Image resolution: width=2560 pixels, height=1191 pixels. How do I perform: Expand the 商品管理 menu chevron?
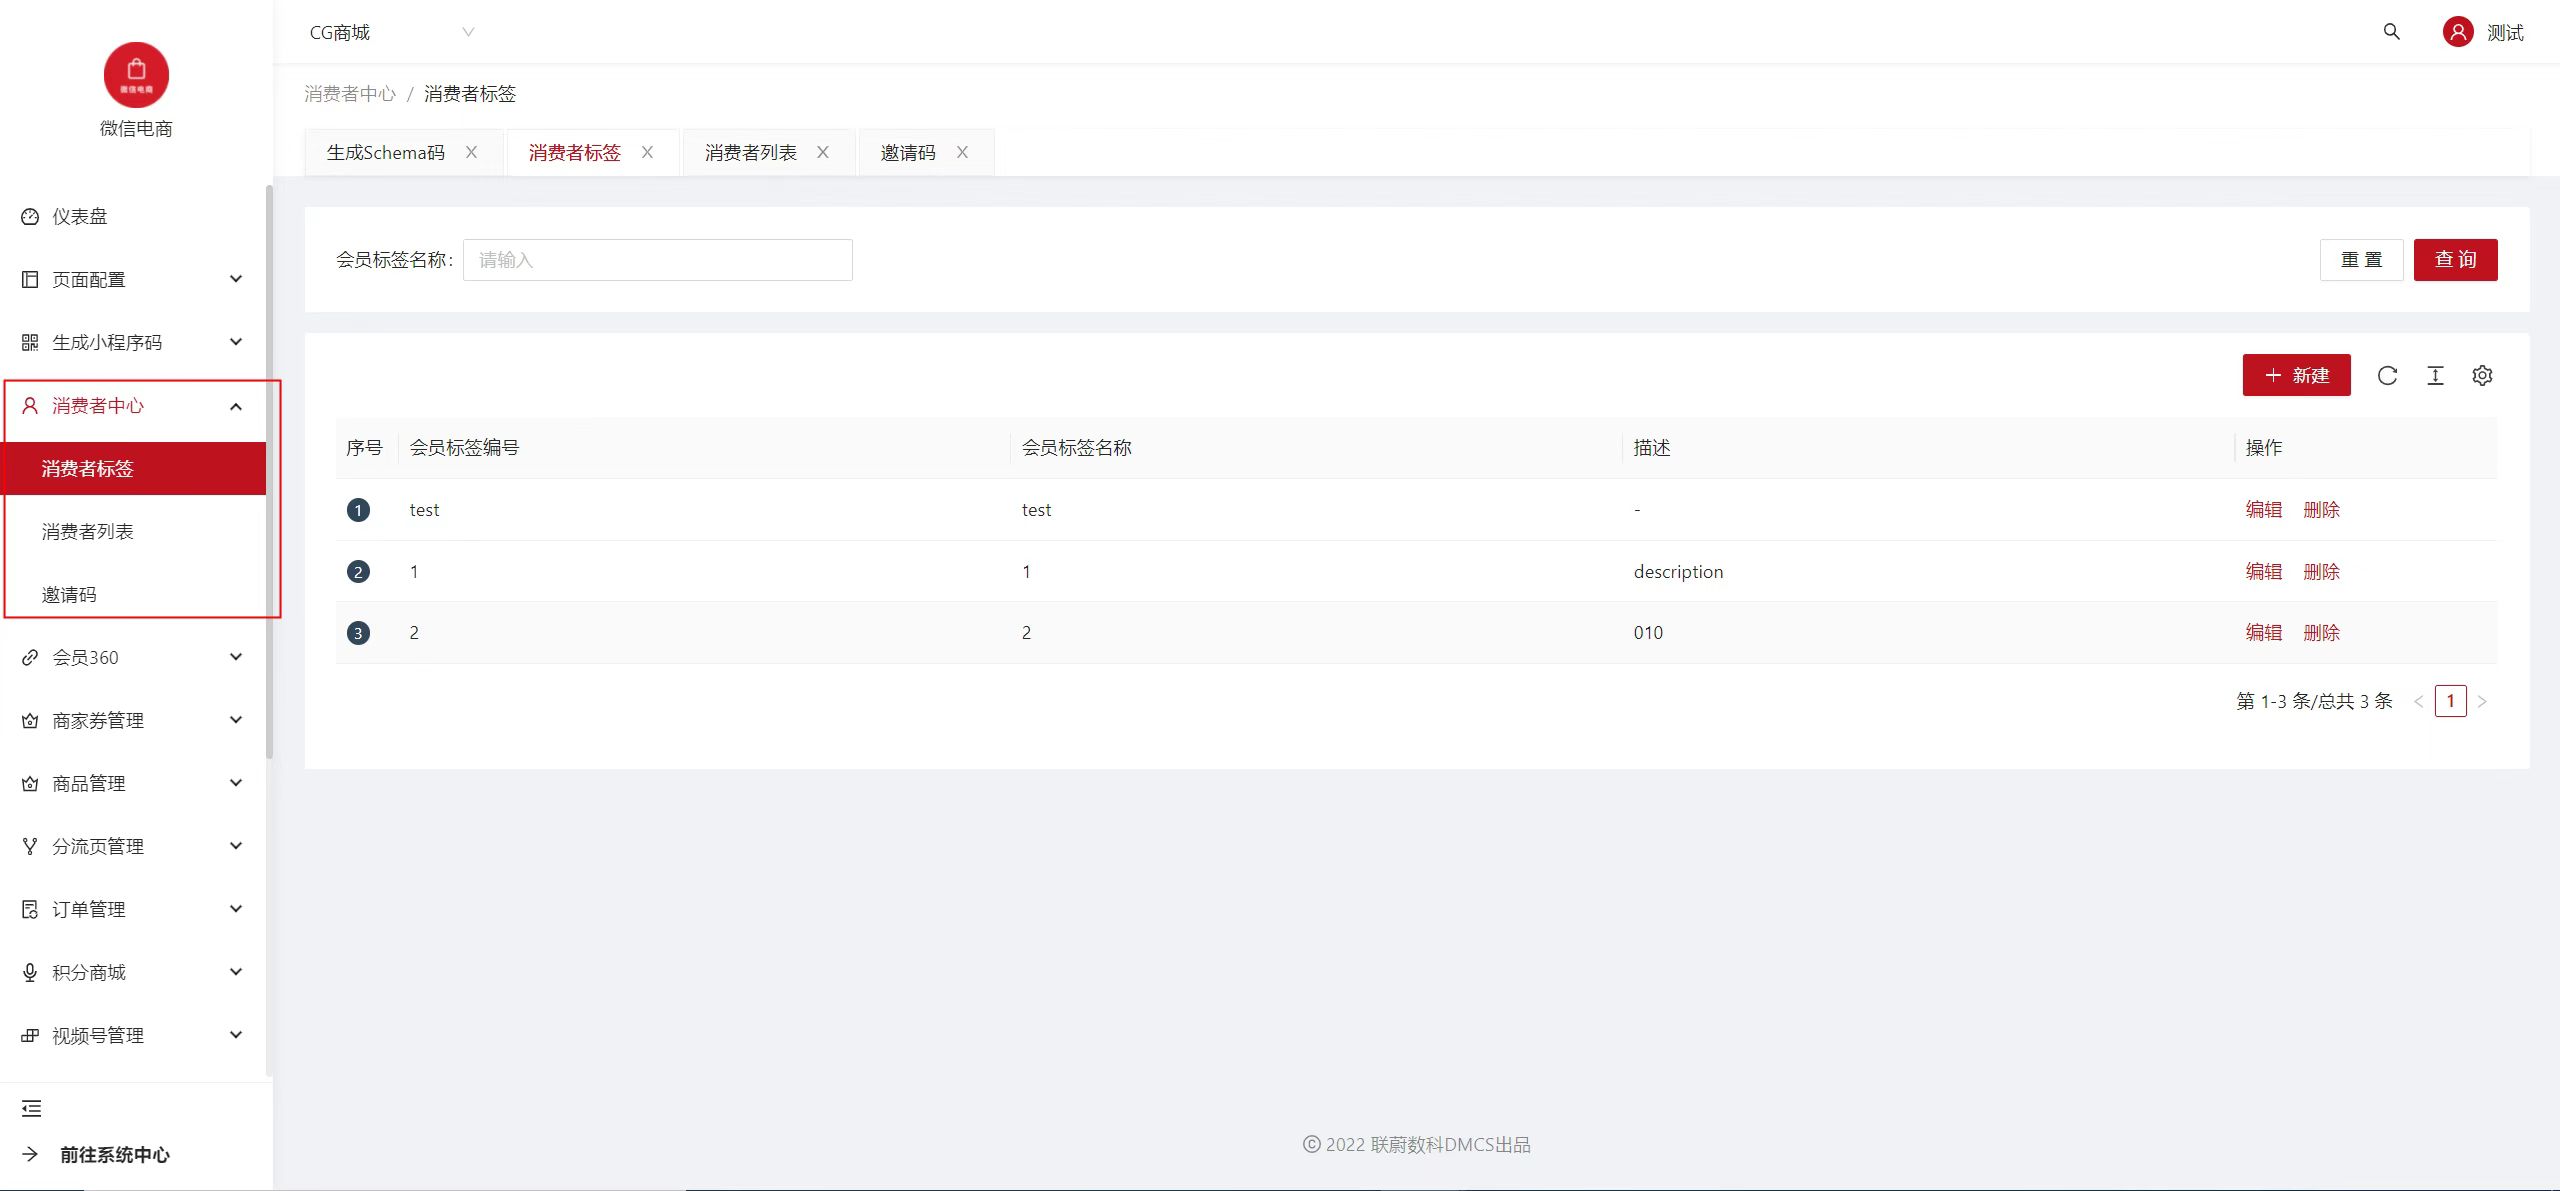pyautogui.click(x=236, y=783)
